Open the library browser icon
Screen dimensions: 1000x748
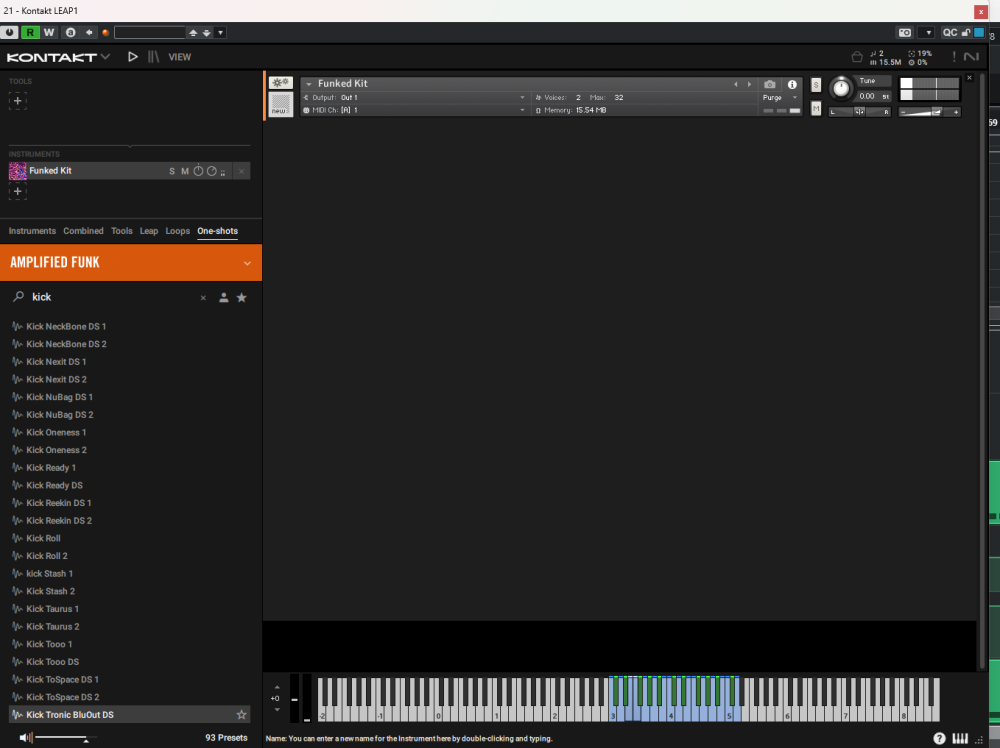(153, 57)
